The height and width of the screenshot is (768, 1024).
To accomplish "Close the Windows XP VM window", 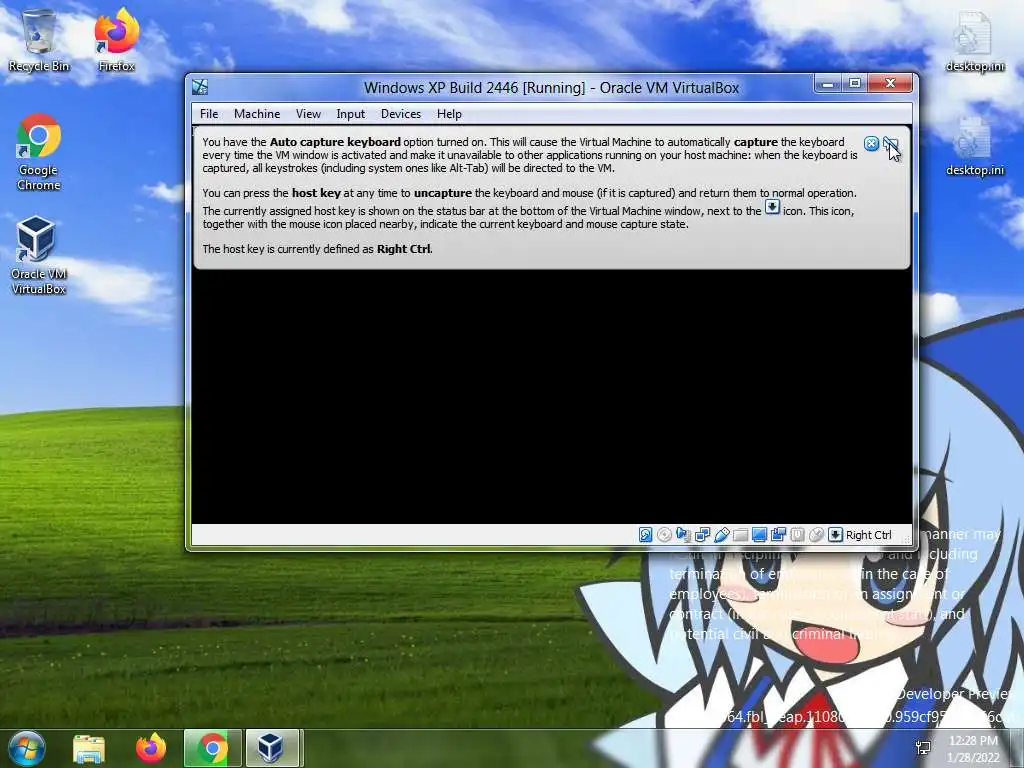I will click(890, 84).
